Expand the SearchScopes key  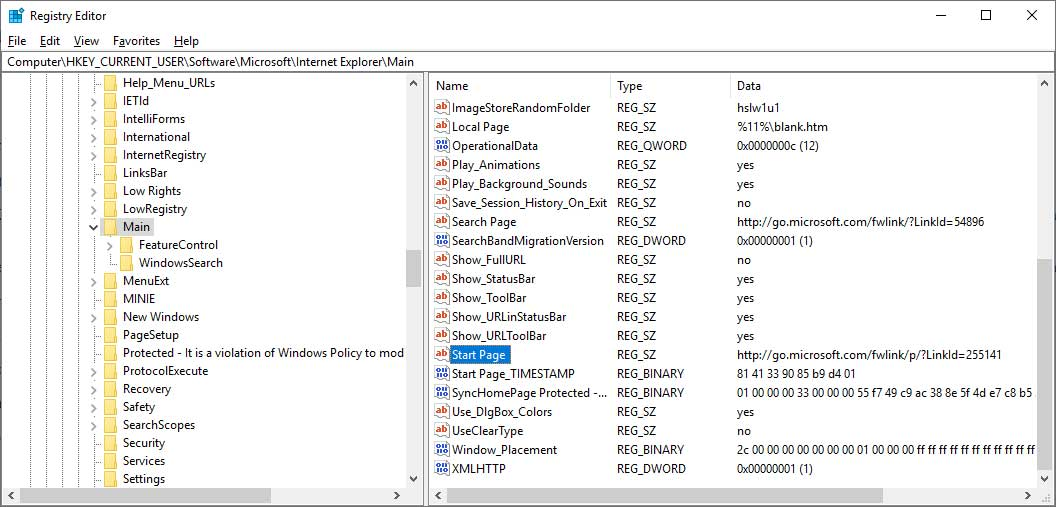coord(94,425)
